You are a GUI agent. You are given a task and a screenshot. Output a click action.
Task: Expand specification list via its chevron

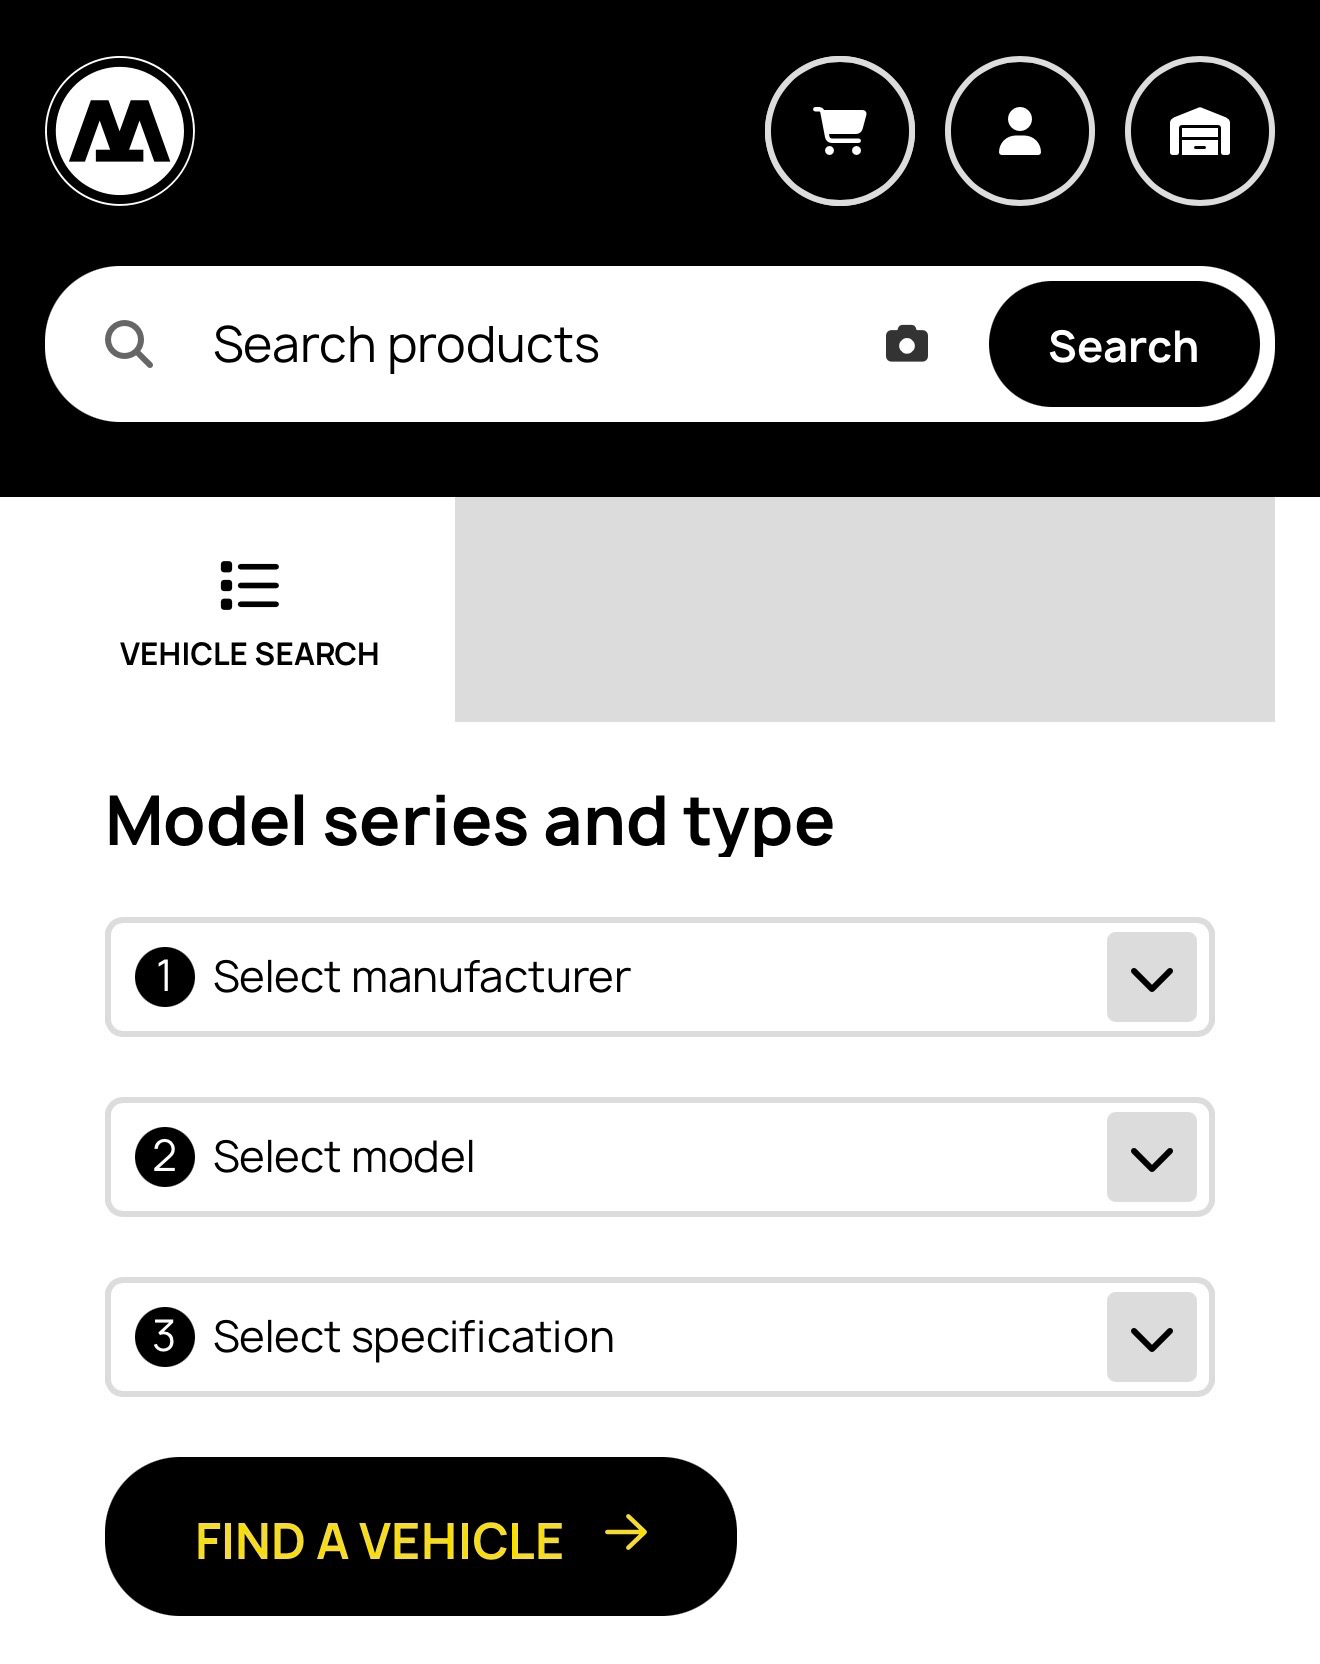pyautogui.click(x=1151, y=1337)
